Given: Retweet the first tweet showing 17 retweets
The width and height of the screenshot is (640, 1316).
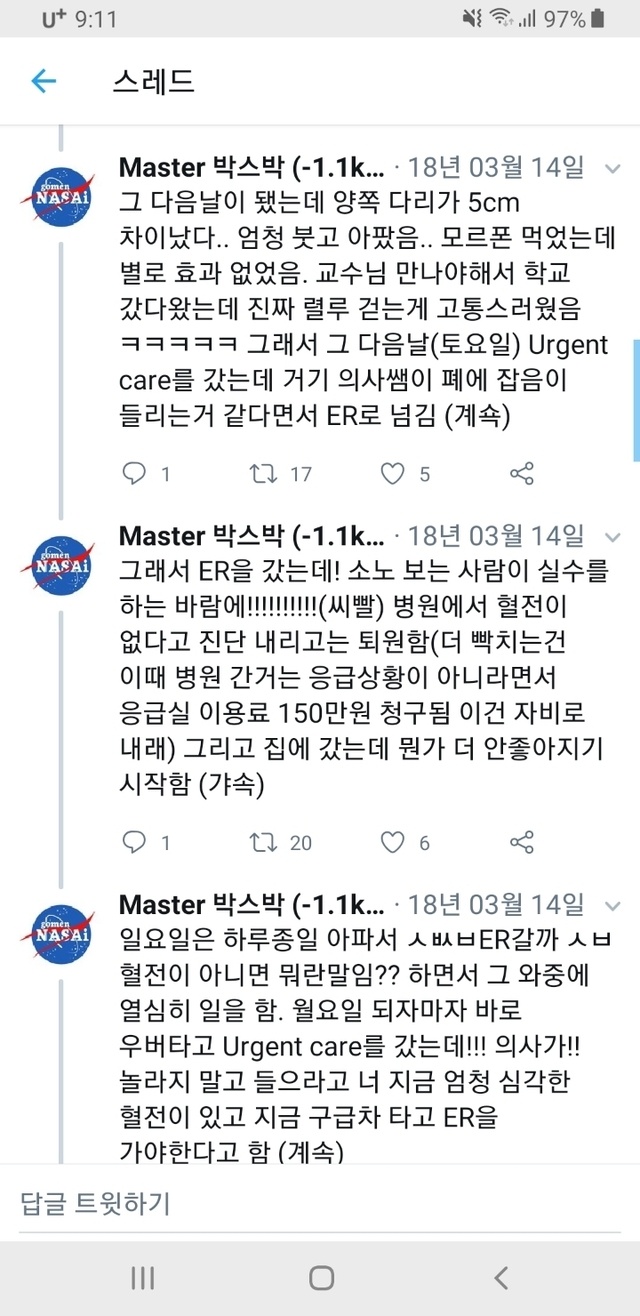Looking at the screenshot, I should point(264,473).
